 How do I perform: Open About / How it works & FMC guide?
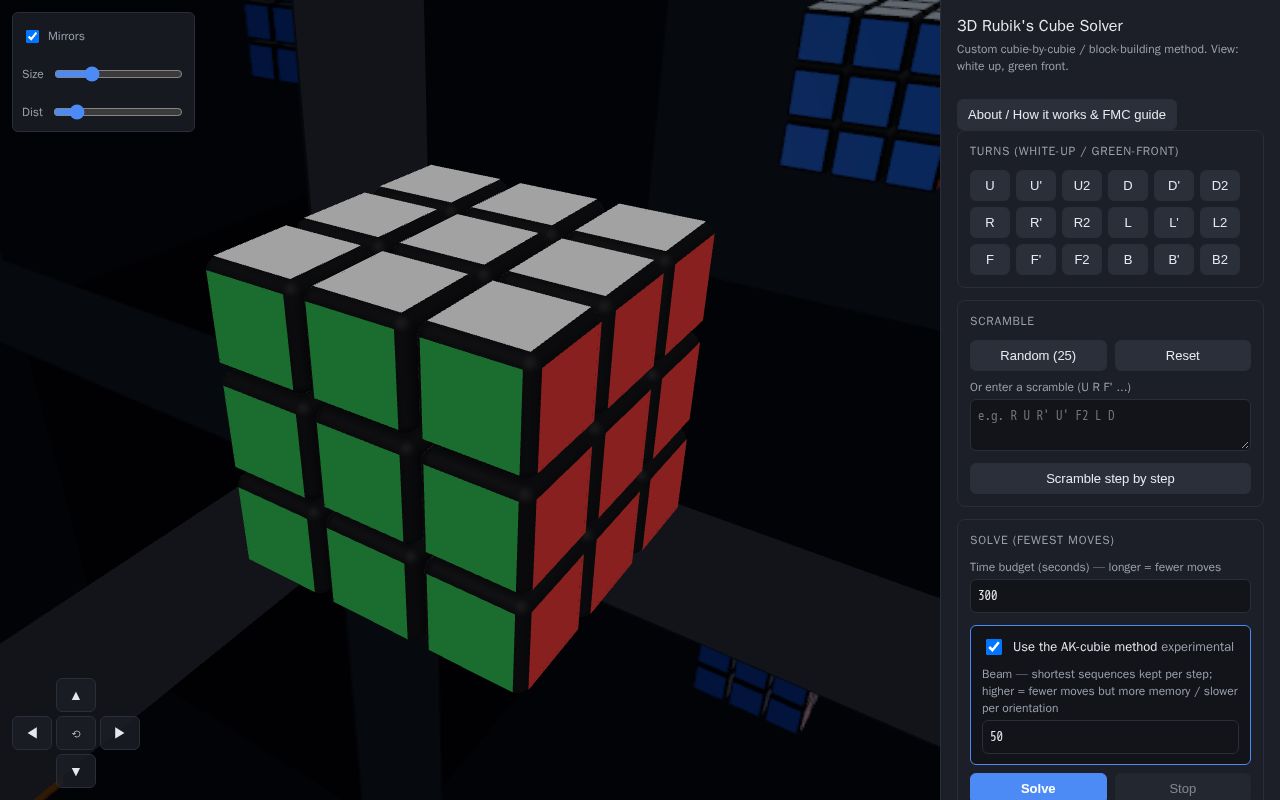pos(1067,114)
